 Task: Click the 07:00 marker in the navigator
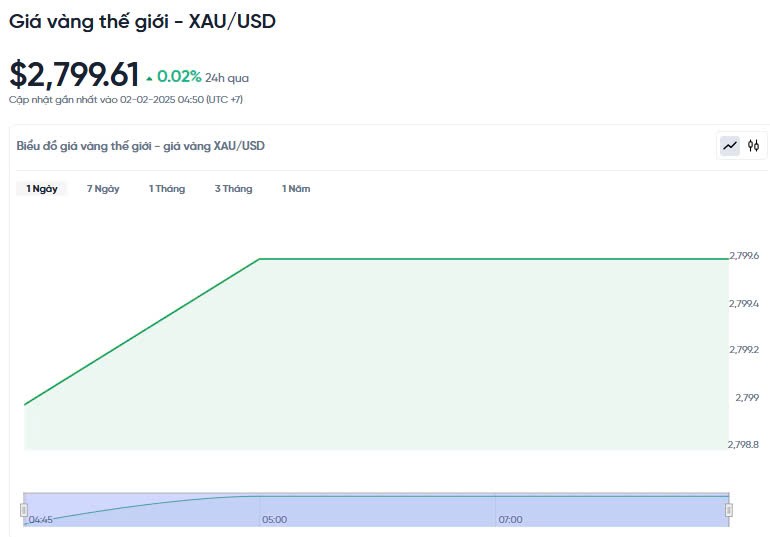[x=510, y=520]
